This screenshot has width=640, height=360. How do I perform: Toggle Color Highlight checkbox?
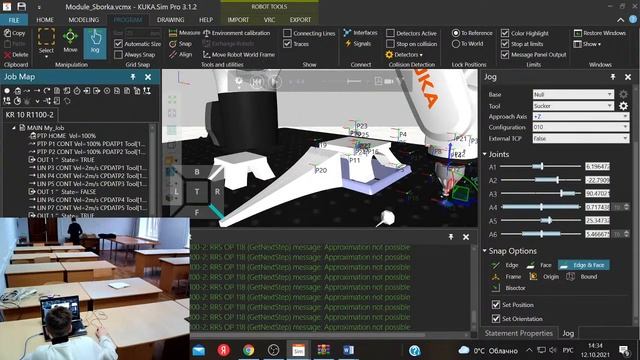[x=505, y=33]
